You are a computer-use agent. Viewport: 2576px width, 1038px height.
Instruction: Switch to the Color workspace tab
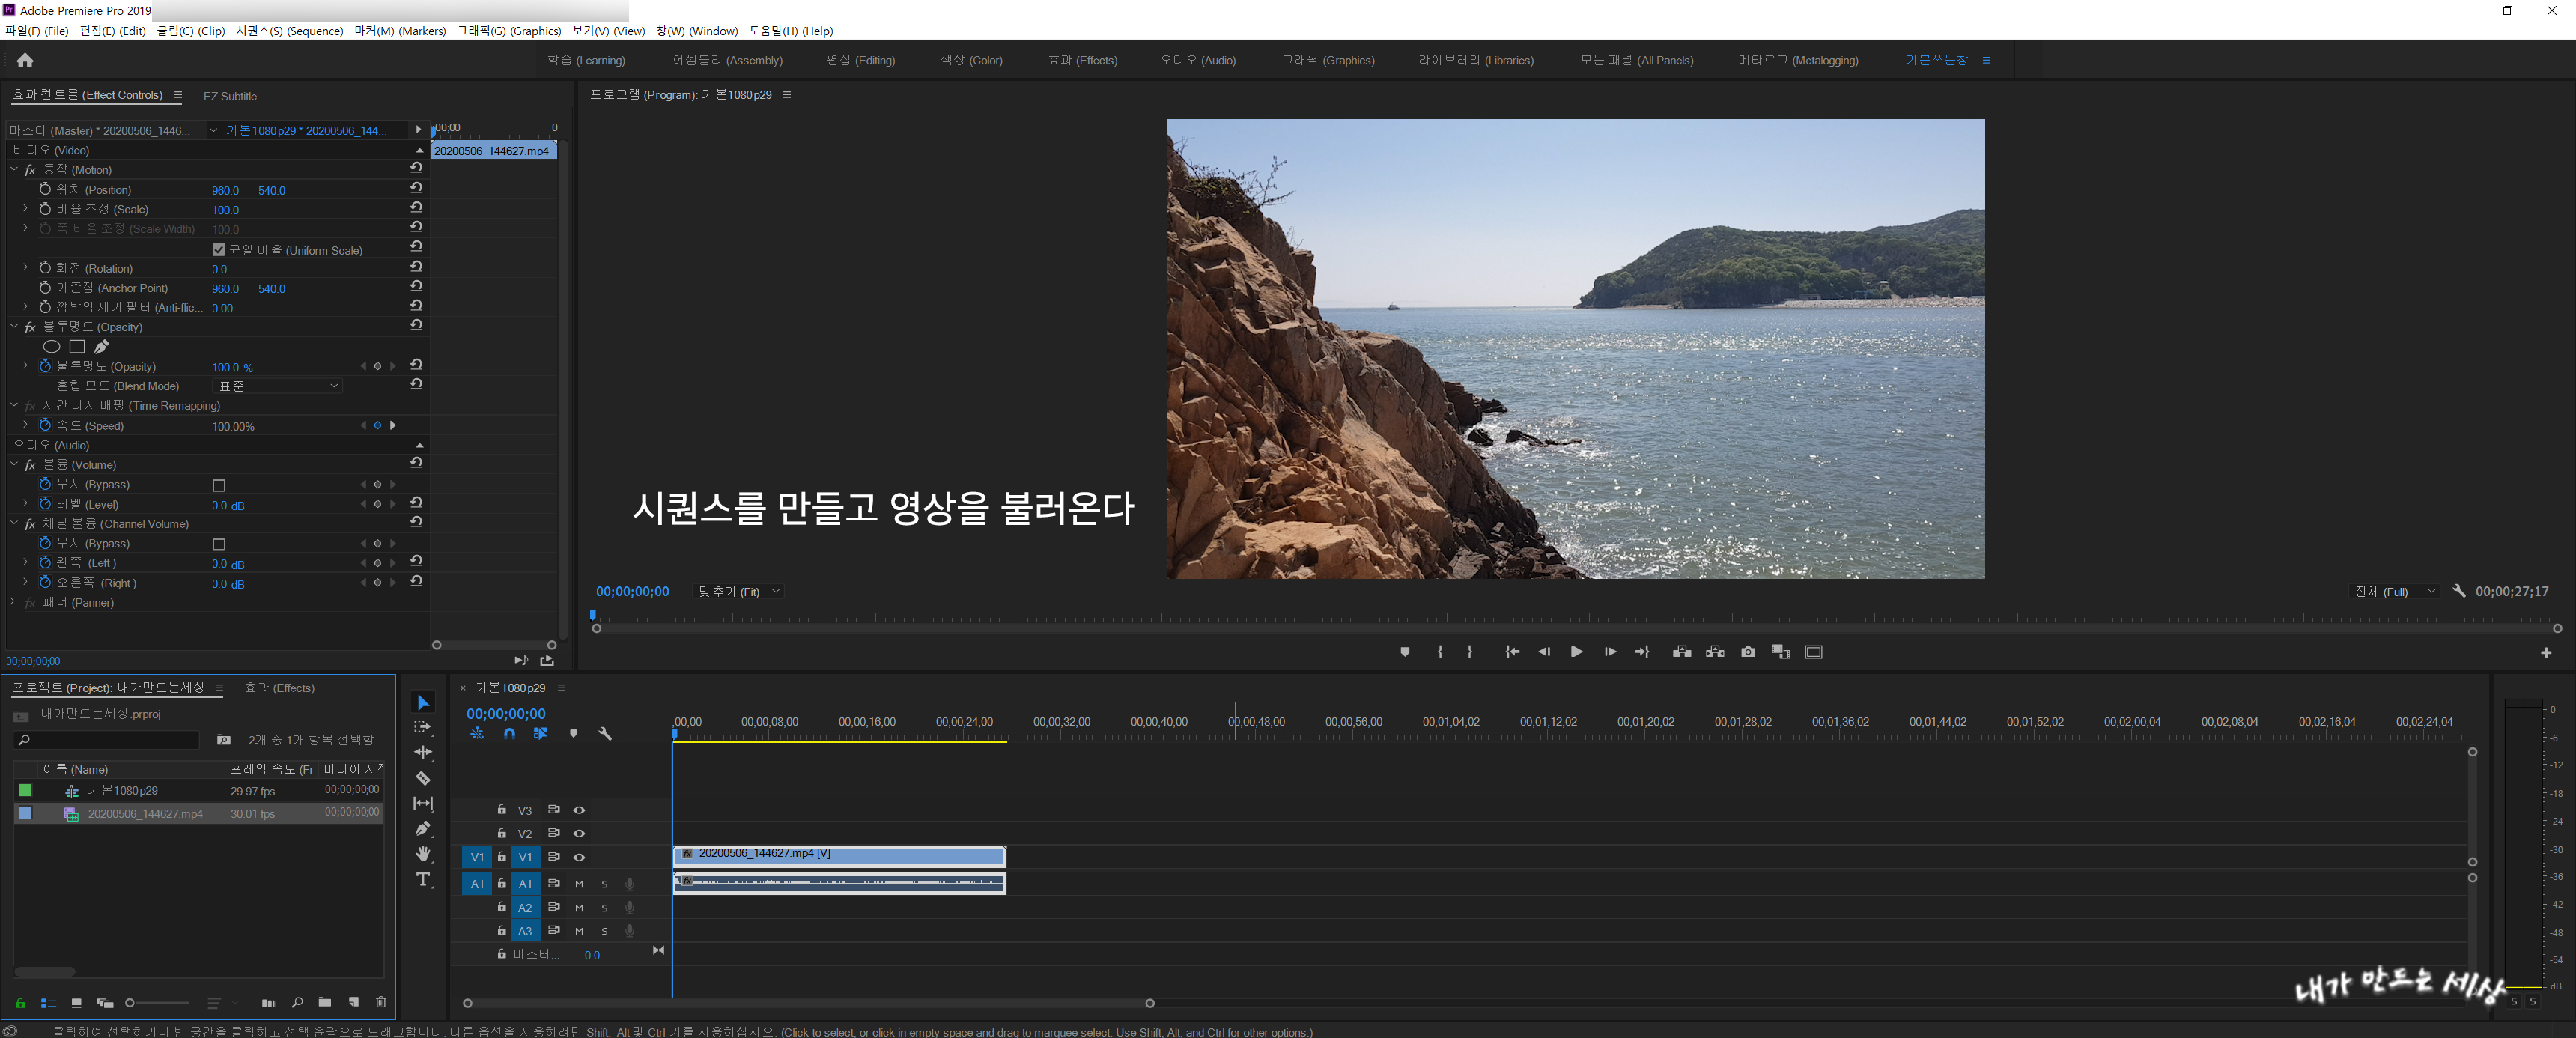[971, 60]
